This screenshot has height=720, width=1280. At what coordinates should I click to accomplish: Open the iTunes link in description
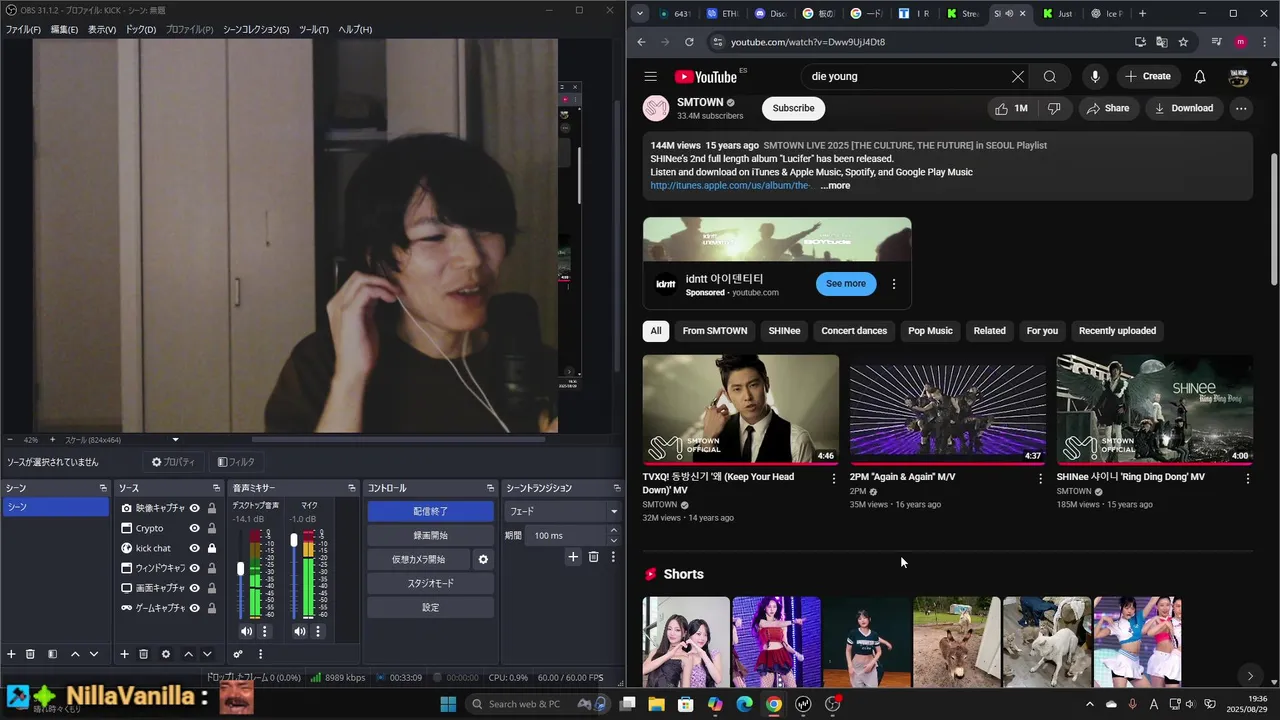point(729,185)
